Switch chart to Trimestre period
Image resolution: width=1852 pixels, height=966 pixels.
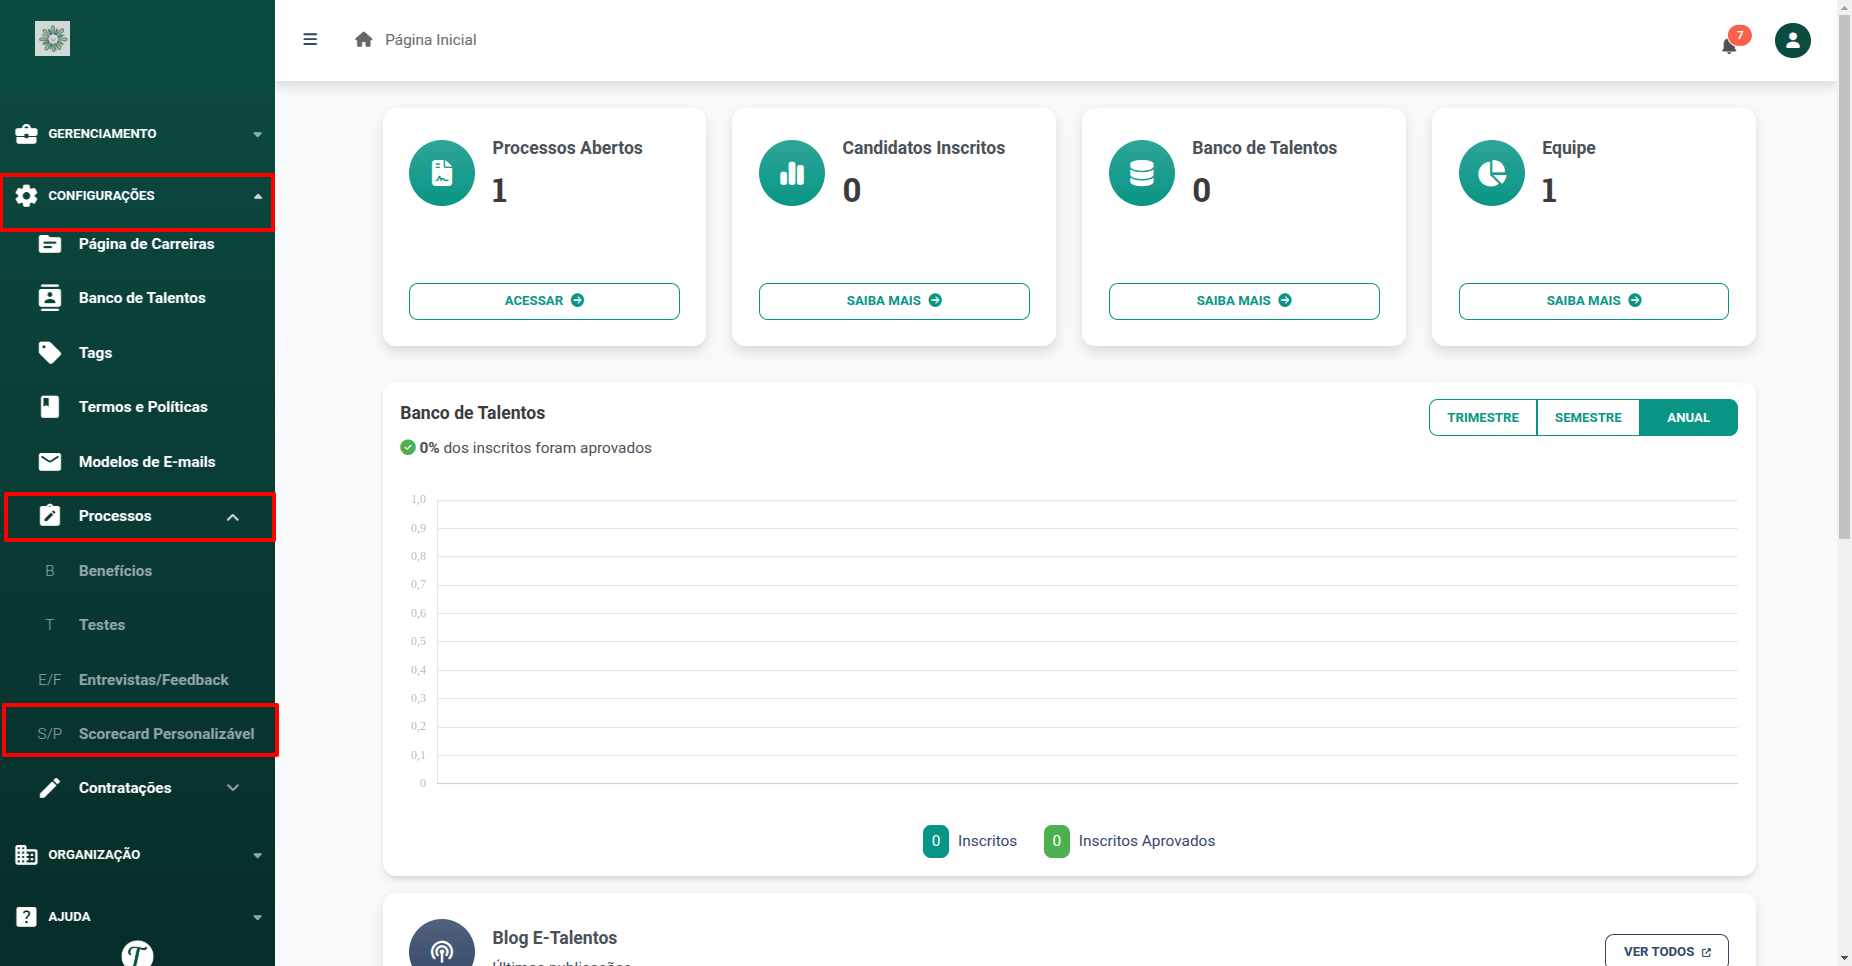pyautogui.click(x=1483, y=418)
